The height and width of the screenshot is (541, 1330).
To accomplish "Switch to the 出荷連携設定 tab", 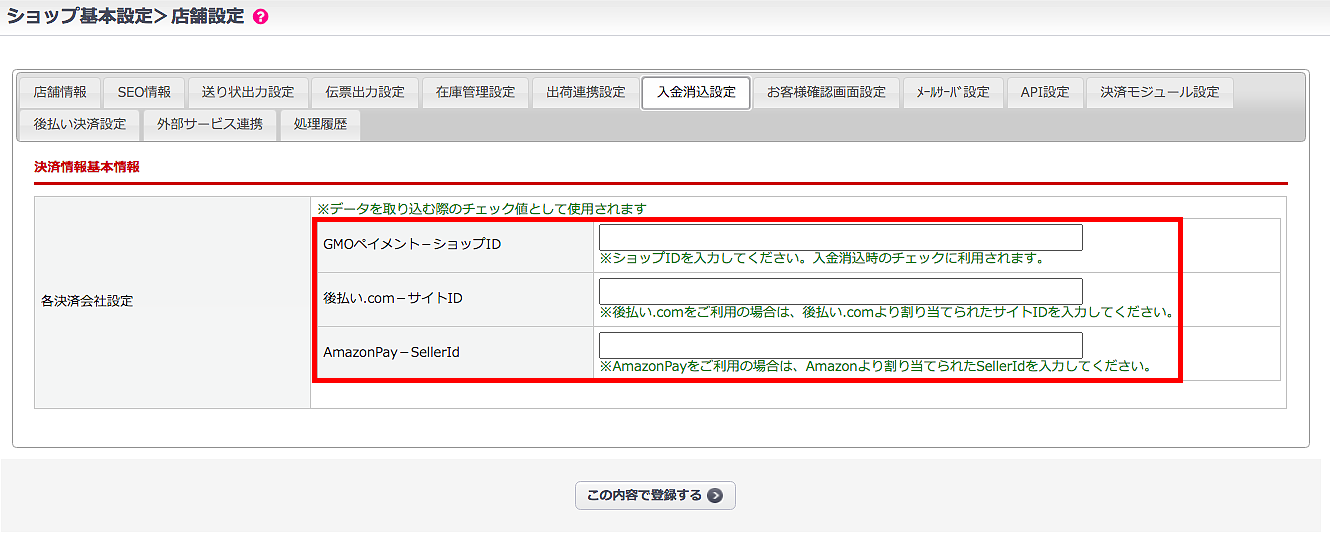I will point(586,92).
